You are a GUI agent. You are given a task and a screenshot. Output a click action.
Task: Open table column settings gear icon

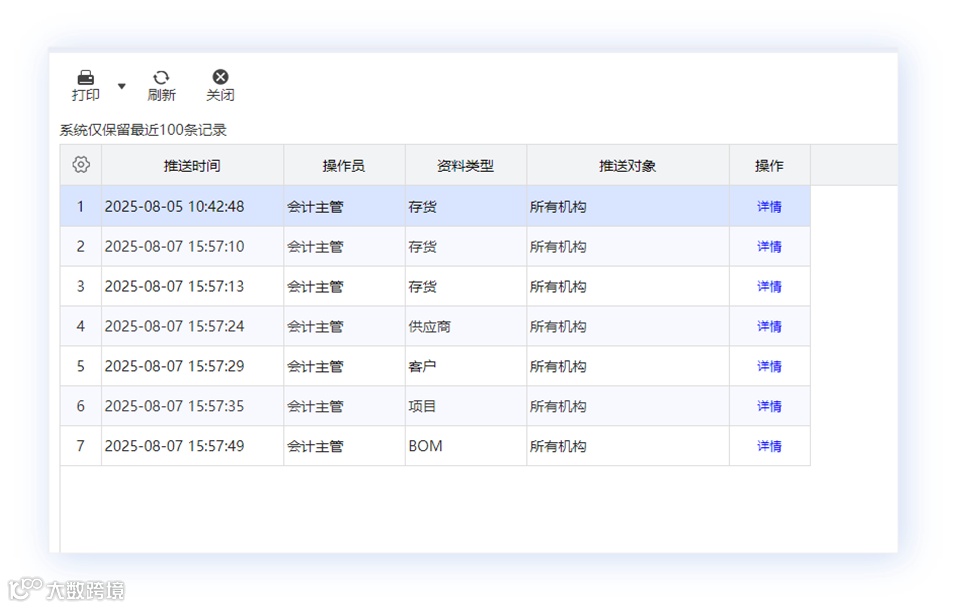click(81, 164)
